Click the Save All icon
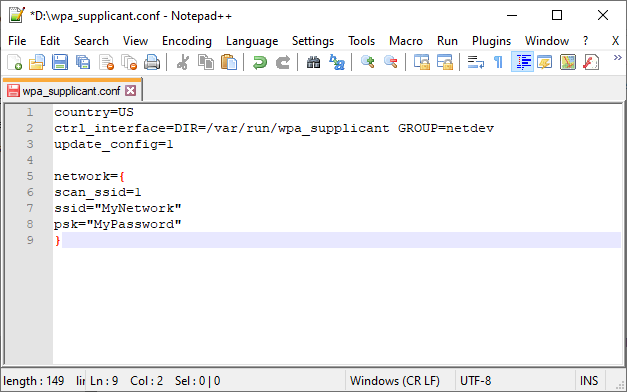This screenshot has width=627, height=392. tap(83, 62)
